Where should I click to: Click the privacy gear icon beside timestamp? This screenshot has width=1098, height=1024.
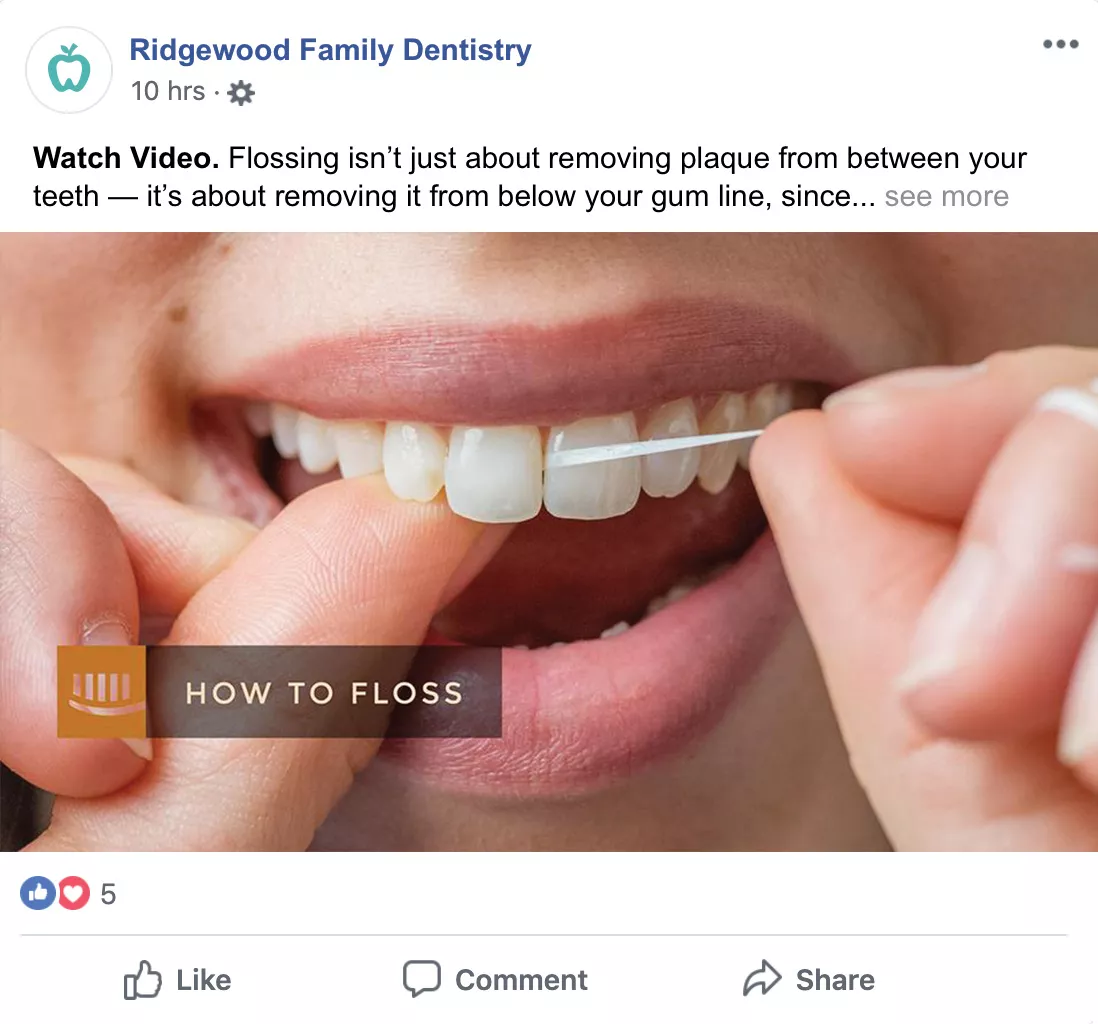click(239, 92)
